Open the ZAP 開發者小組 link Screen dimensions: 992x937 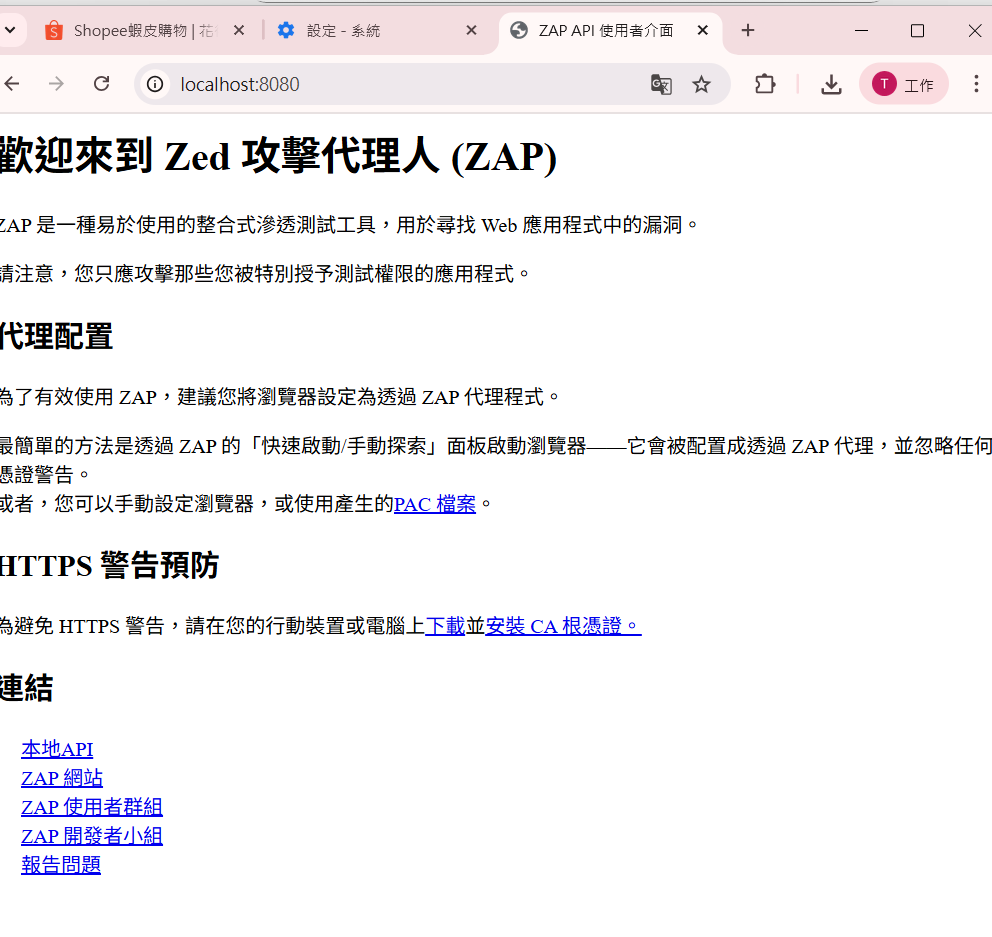(92, 836)
